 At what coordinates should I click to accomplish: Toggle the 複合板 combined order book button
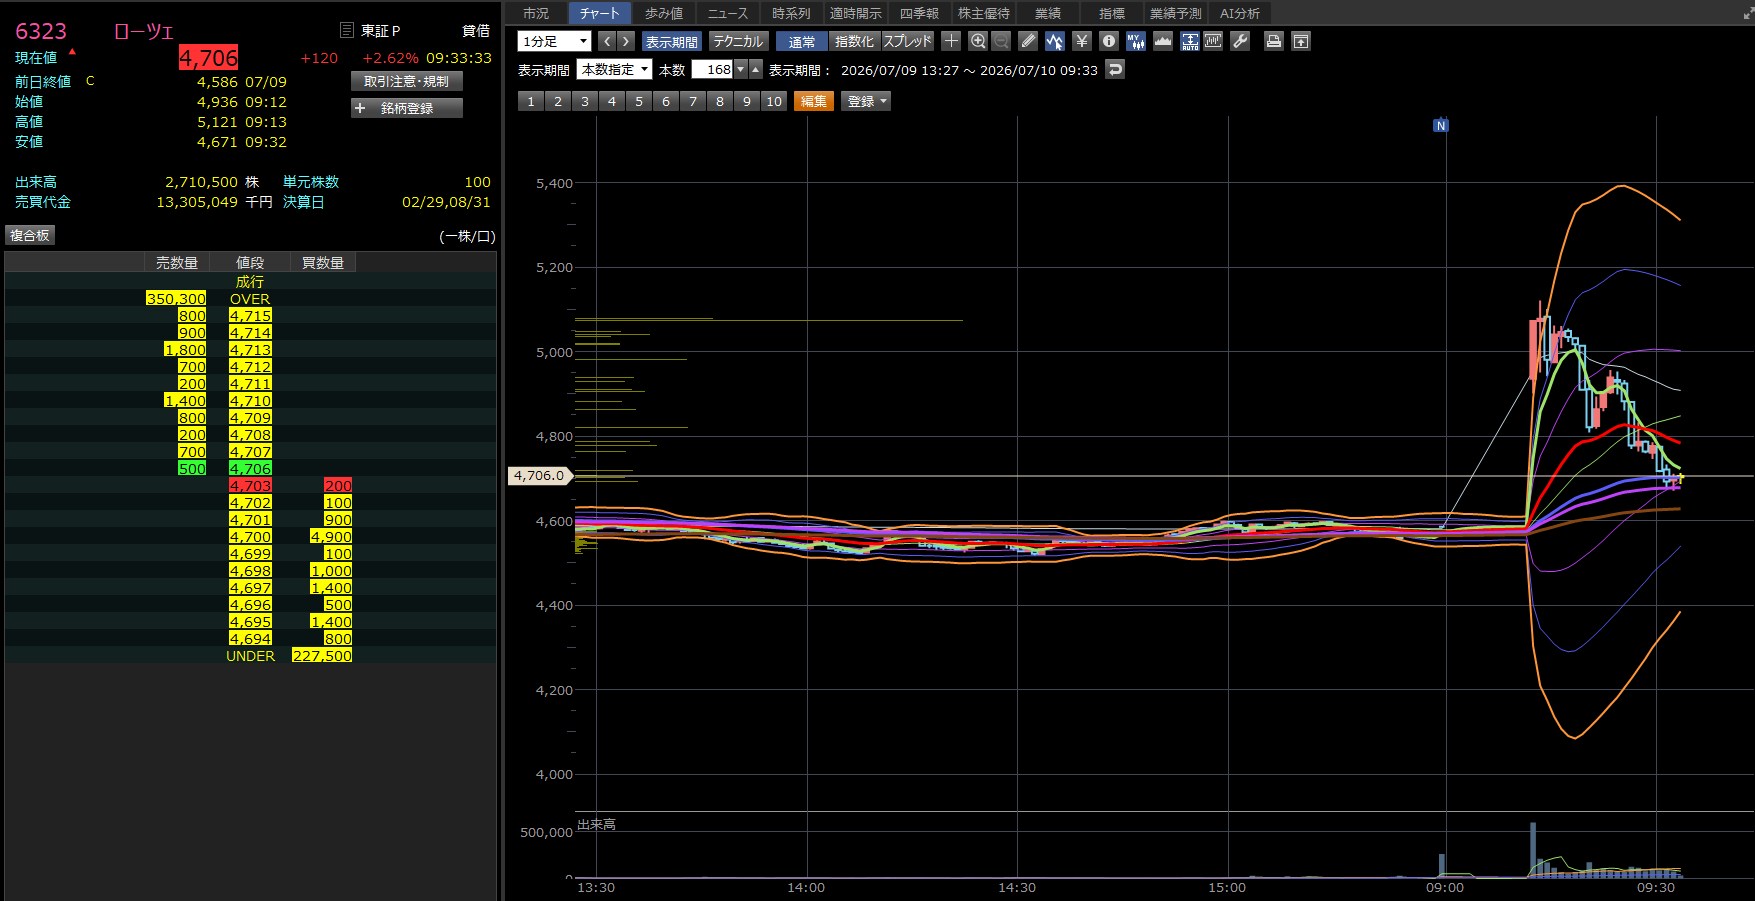[x=30, y=235]
